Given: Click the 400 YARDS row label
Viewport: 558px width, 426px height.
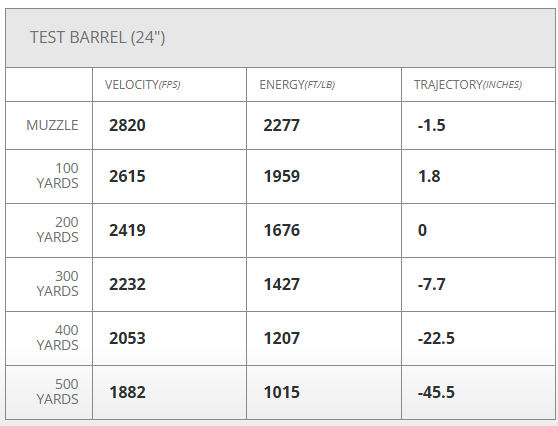Looking at the screenshot, I should 57,338.
